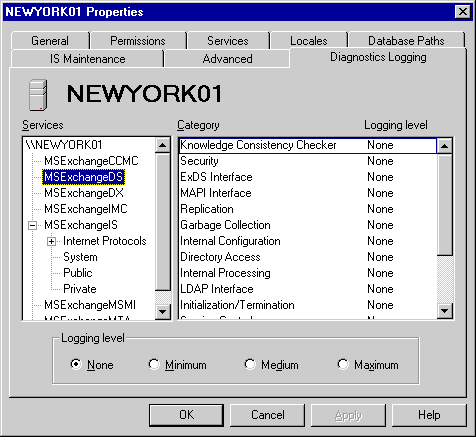Click the Cancel button
The image size is (476, 437).
[268, 415]
